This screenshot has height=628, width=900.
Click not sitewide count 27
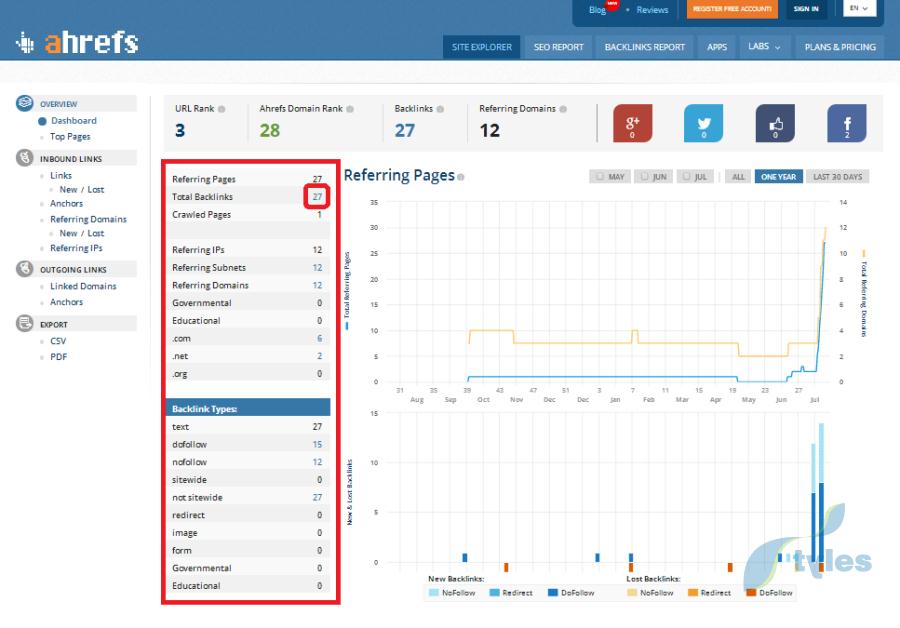317,497
